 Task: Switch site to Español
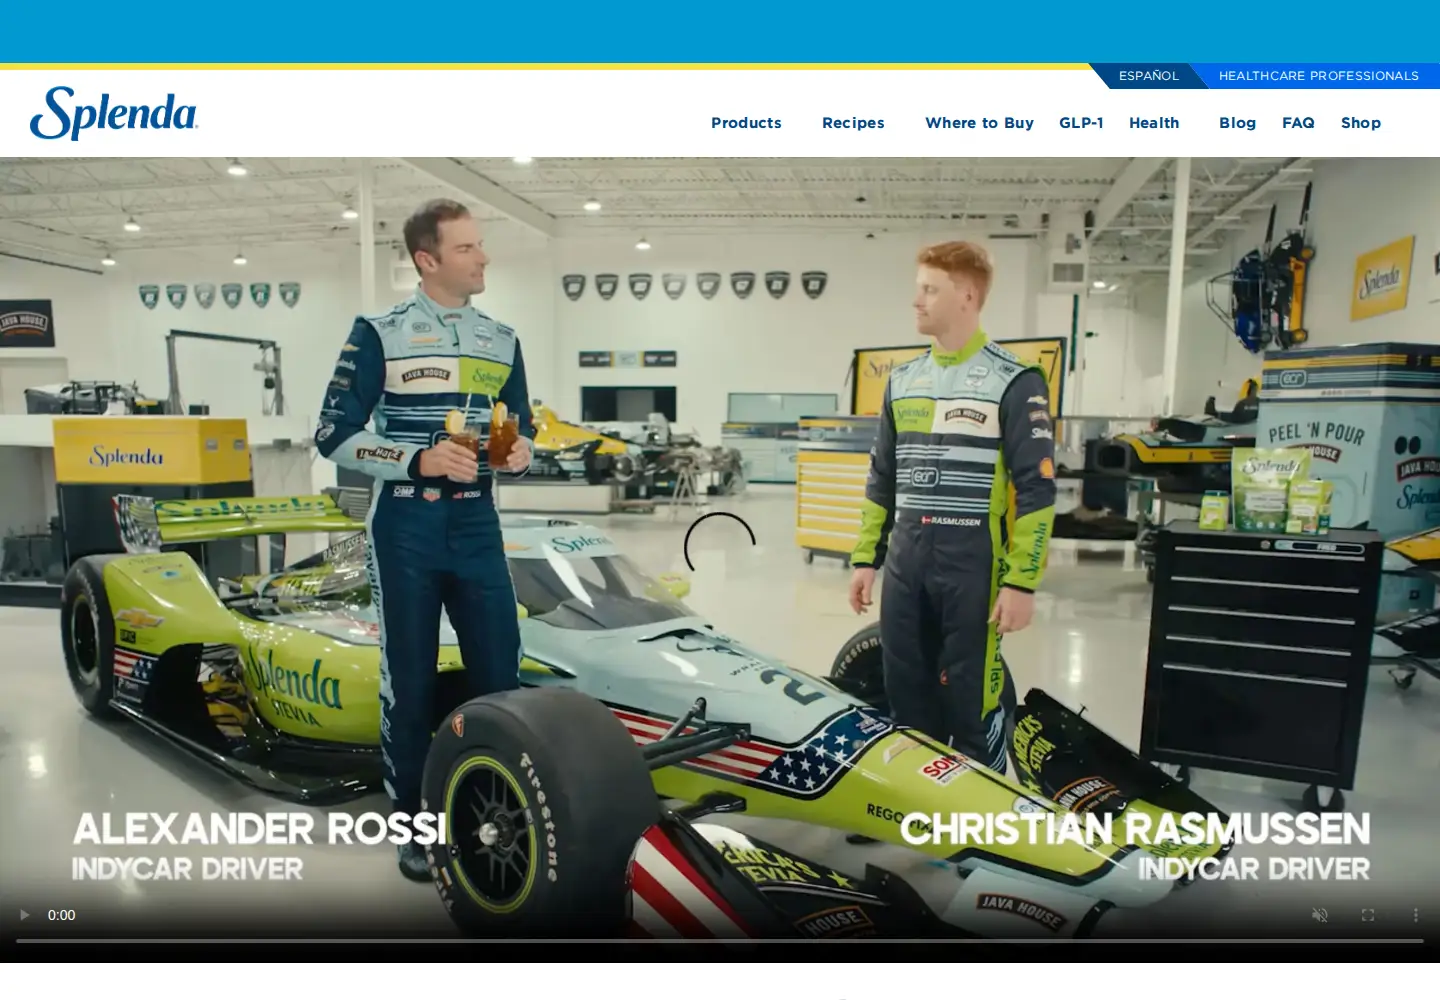tap(1148, 76)
